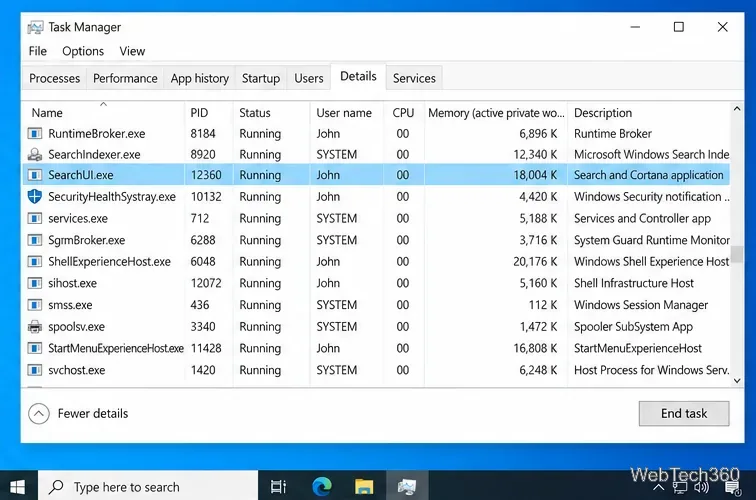Viewport: 756px width, 500px height.
Task: Sort by the Name column header
Action: 103,112
